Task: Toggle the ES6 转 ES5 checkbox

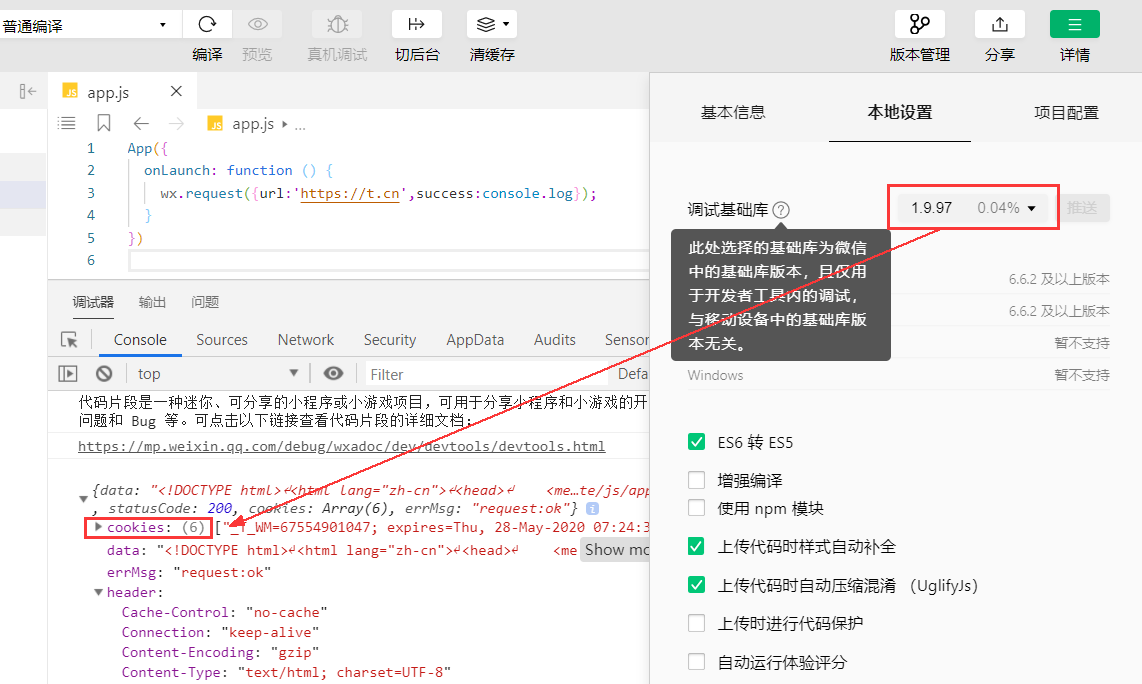Action: click(x=696, y=442)
